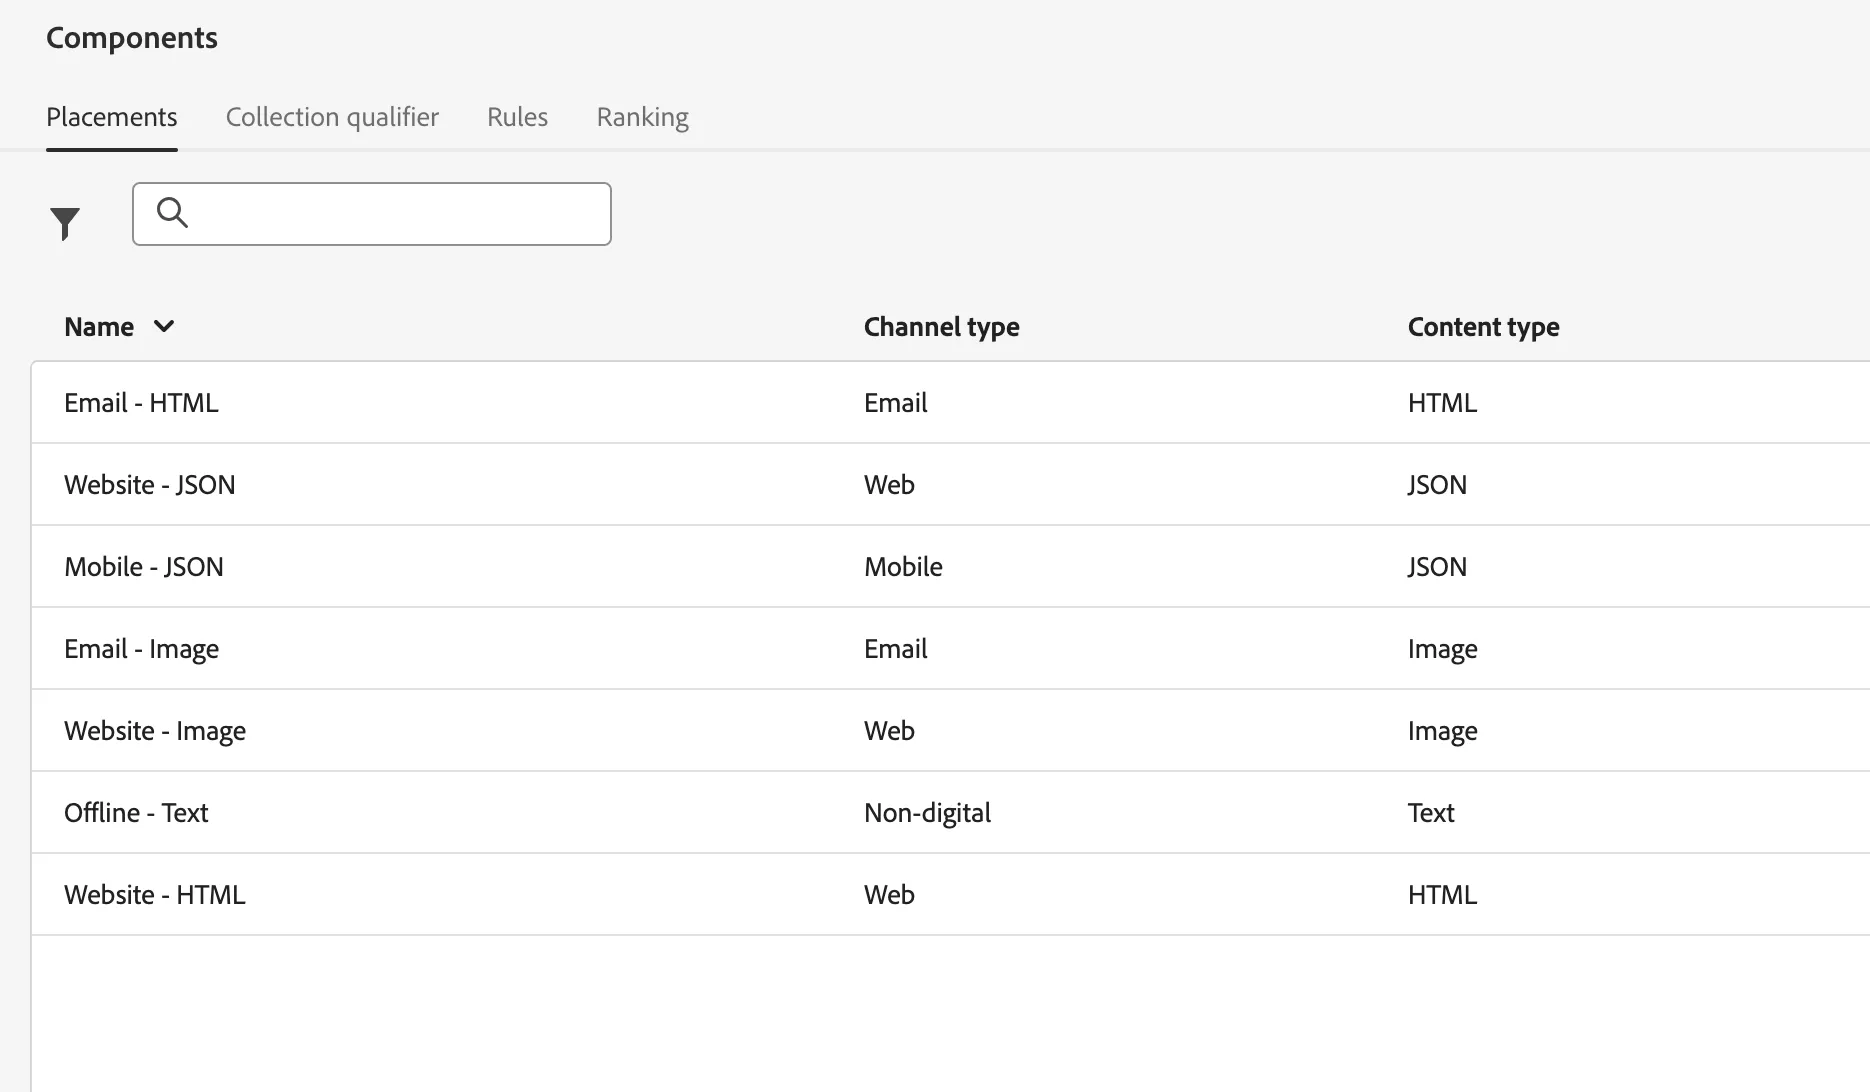
Task: Toggle the Name column sort chevron
Action: point(164,326)
